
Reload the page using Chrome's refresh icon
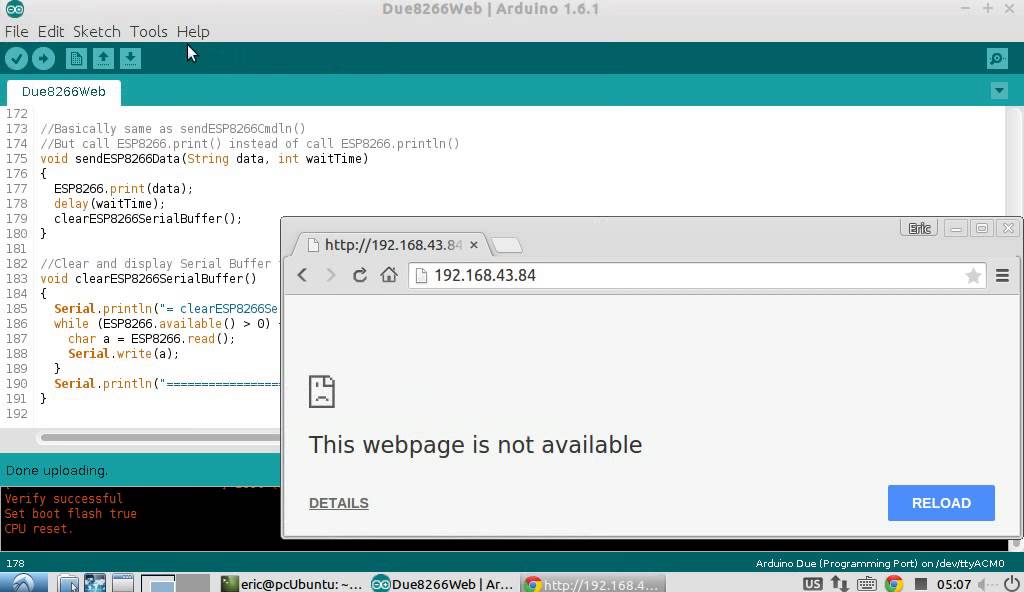(359, 275)
